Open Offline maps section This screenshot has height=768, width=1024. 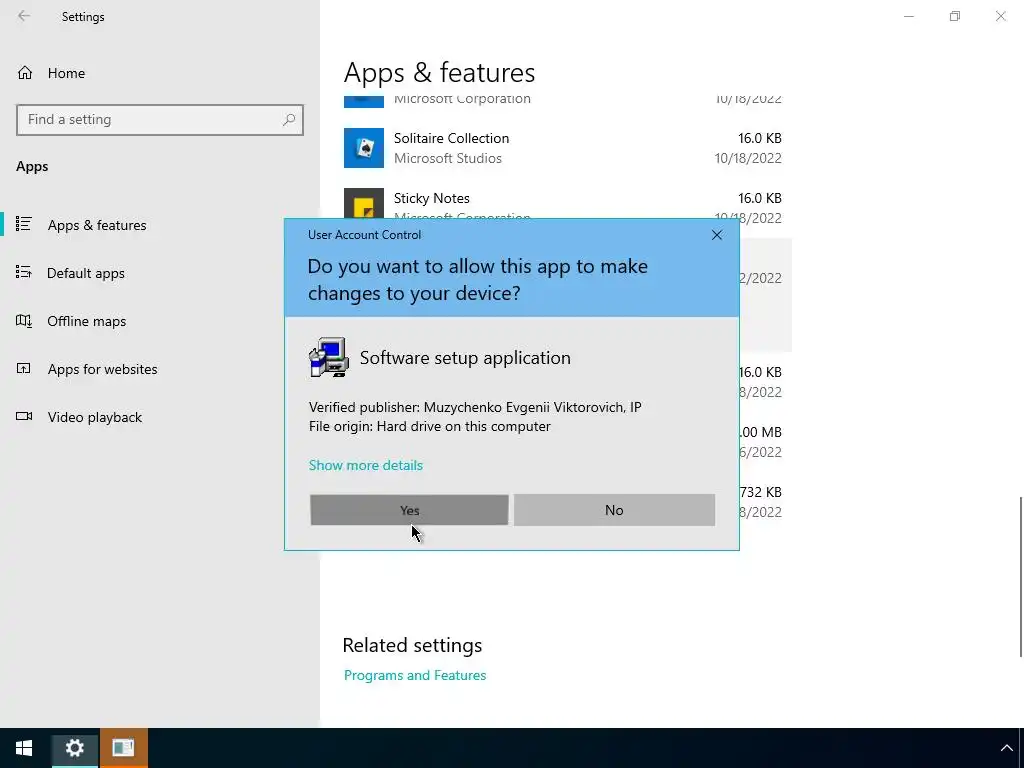click(x=160, y=321)
